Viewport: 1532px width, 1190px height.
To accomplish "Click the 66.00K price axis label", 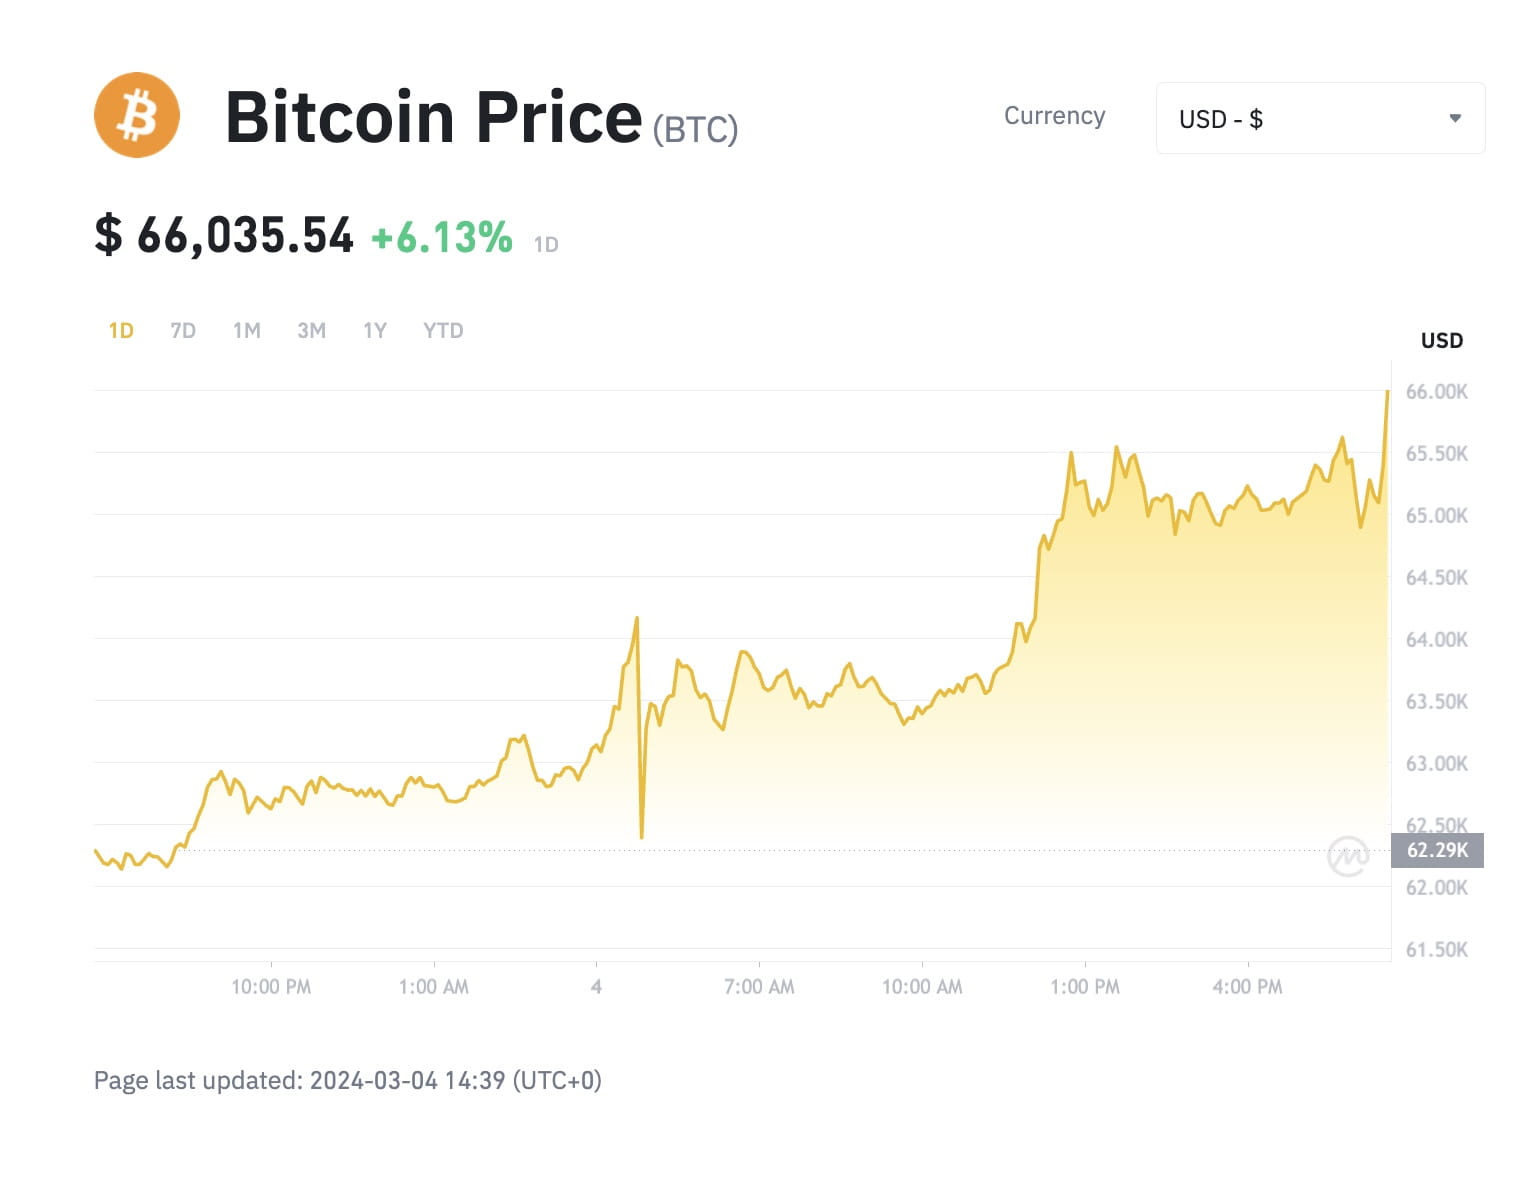I will click(x=1437, y=392).
